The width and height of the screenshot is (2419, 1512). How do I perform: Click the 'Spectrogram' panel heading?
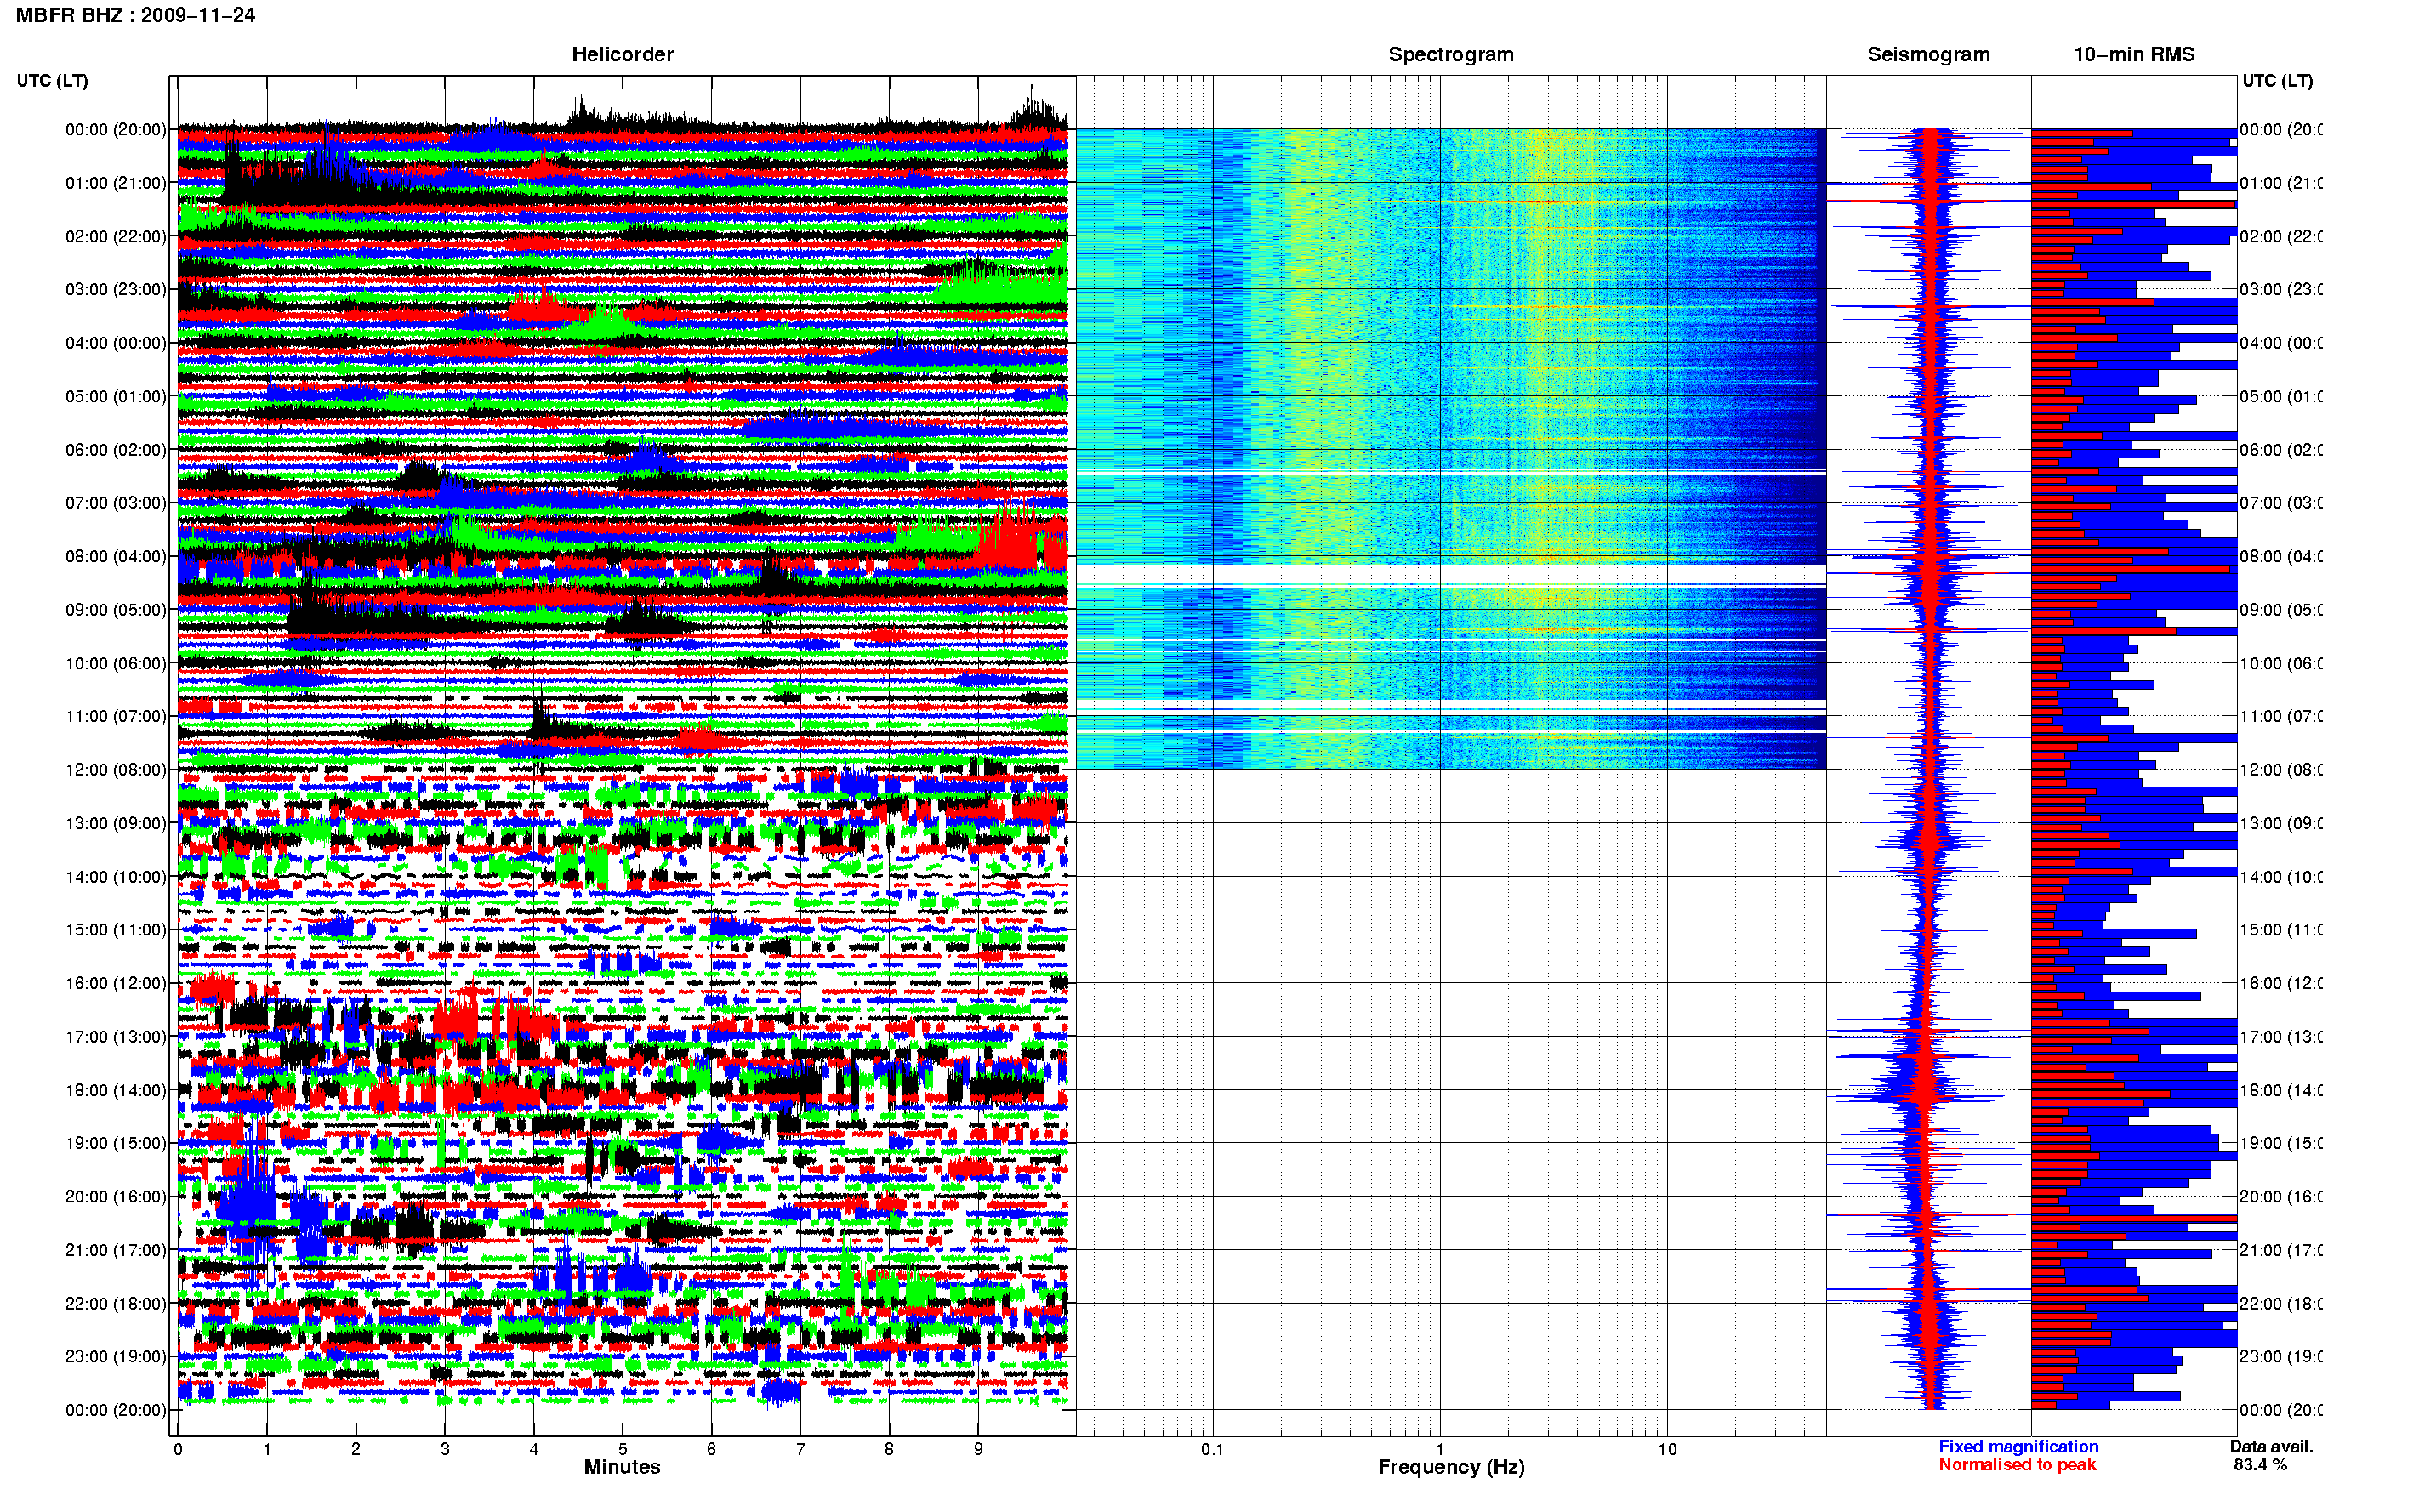coord(1451,54)
